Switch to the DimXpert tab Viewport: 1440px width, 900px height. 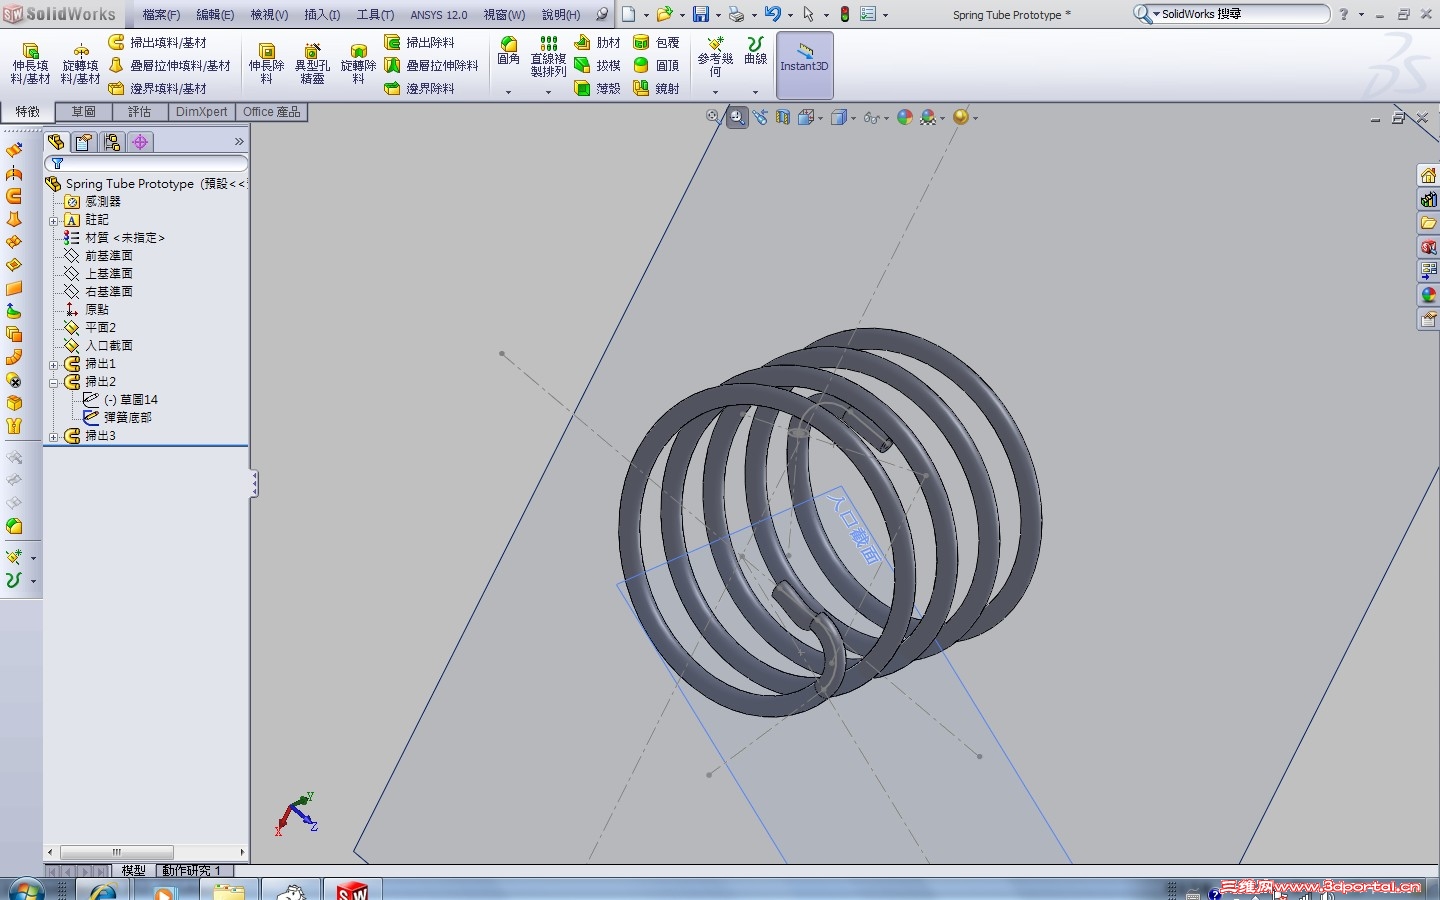202,112
